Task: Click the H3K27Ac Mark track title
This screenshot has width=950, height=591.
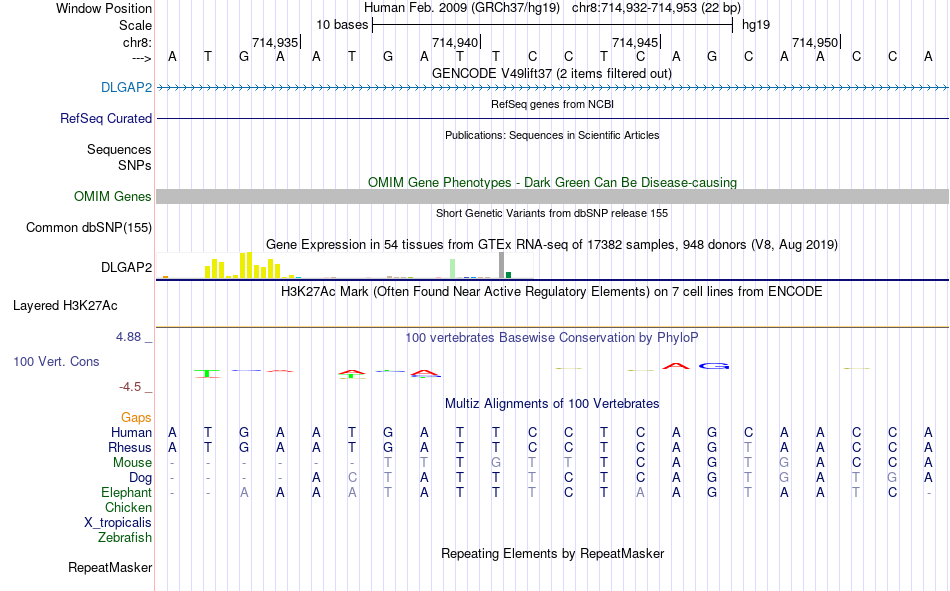Action: pyautogui.click(x=552, y=292)
